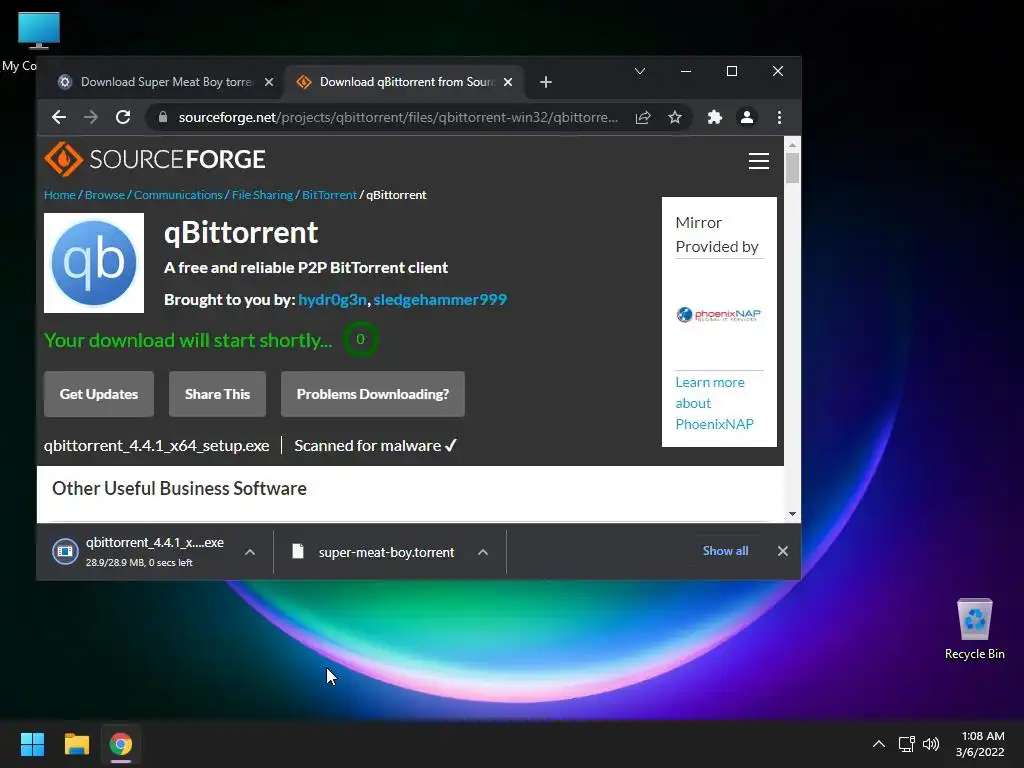Click Problems Downloading? button

click(x=373, y=394)
